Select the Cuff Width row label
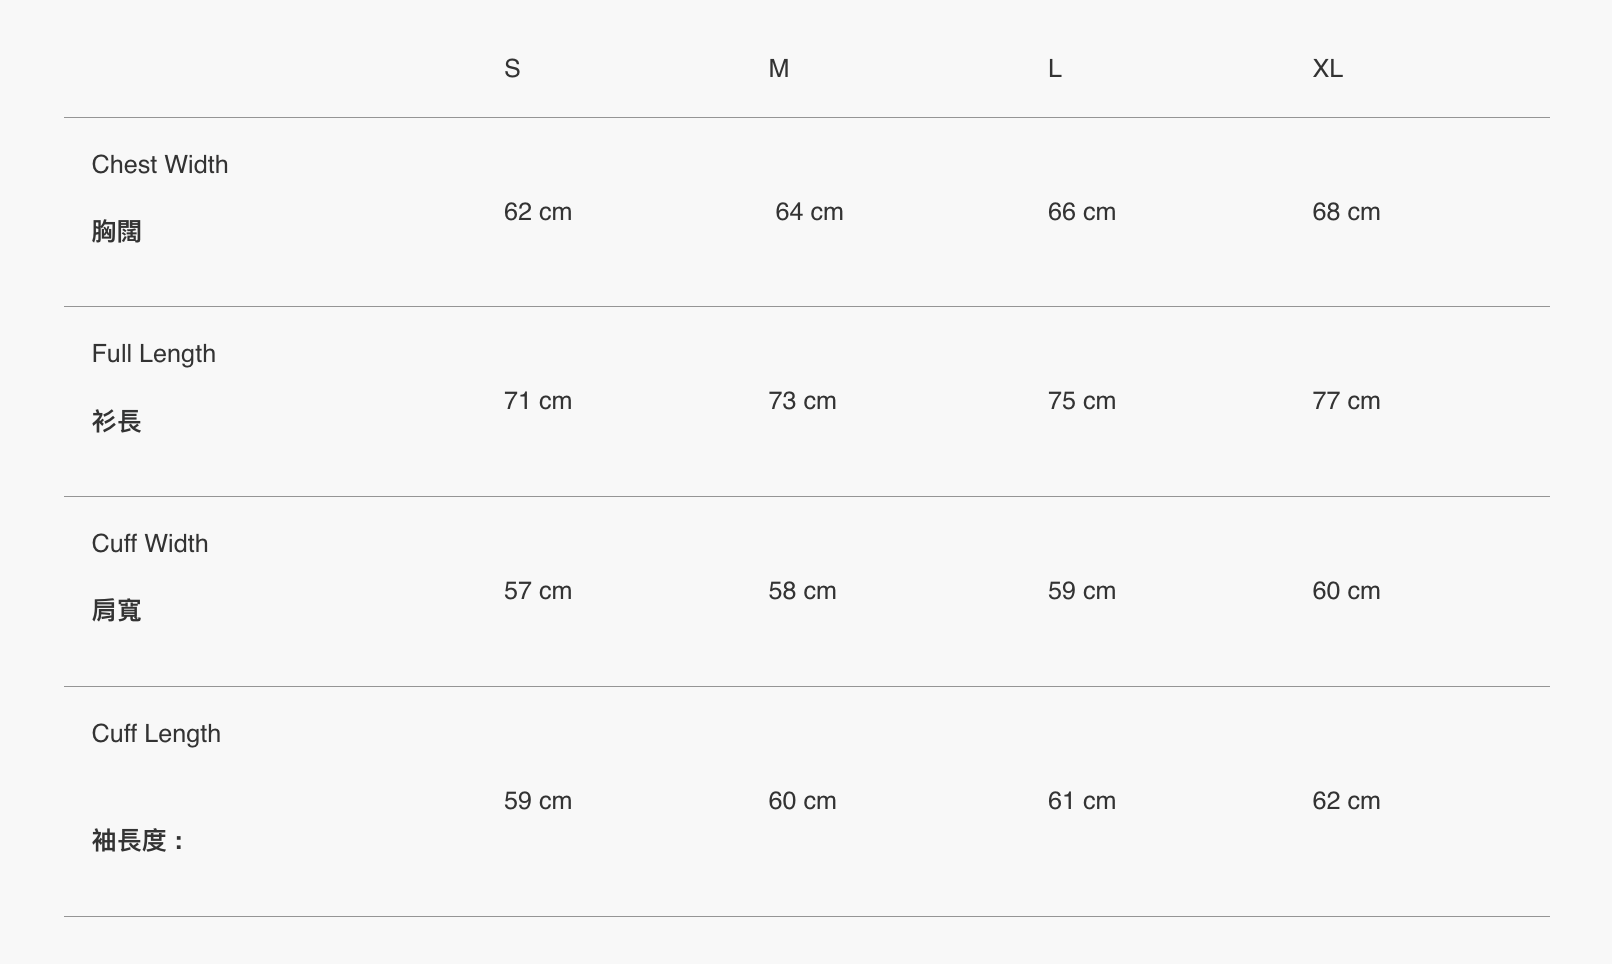Image resolution: width=1612 pixels, height=964 pixels. coord(150,544)
